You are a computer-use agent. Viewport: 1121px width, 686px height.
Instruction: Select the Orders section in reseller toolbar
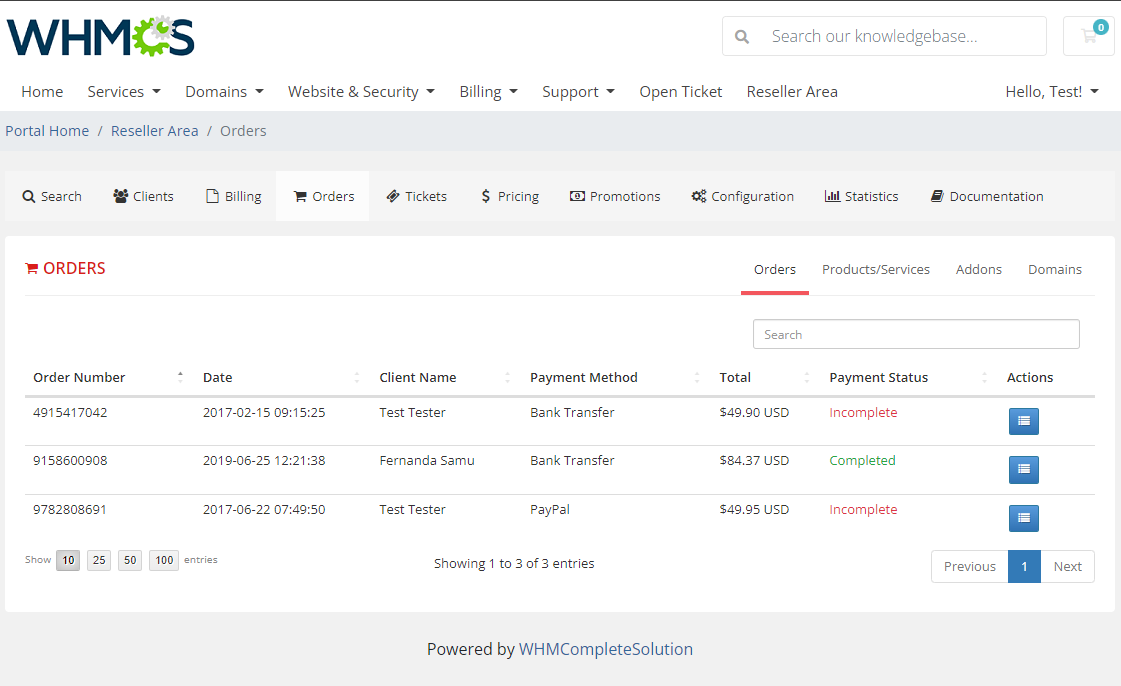pyautogui.click(x=323, y=197)
